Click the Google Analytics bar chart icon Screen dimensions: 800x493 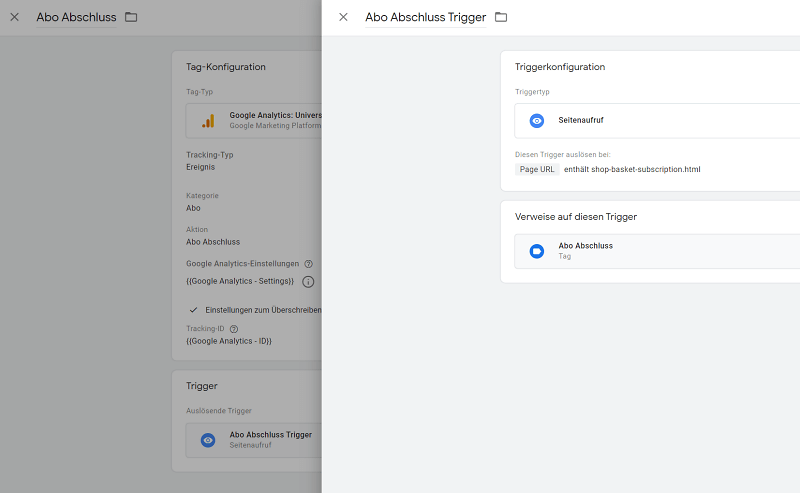(x=208, y=121)
